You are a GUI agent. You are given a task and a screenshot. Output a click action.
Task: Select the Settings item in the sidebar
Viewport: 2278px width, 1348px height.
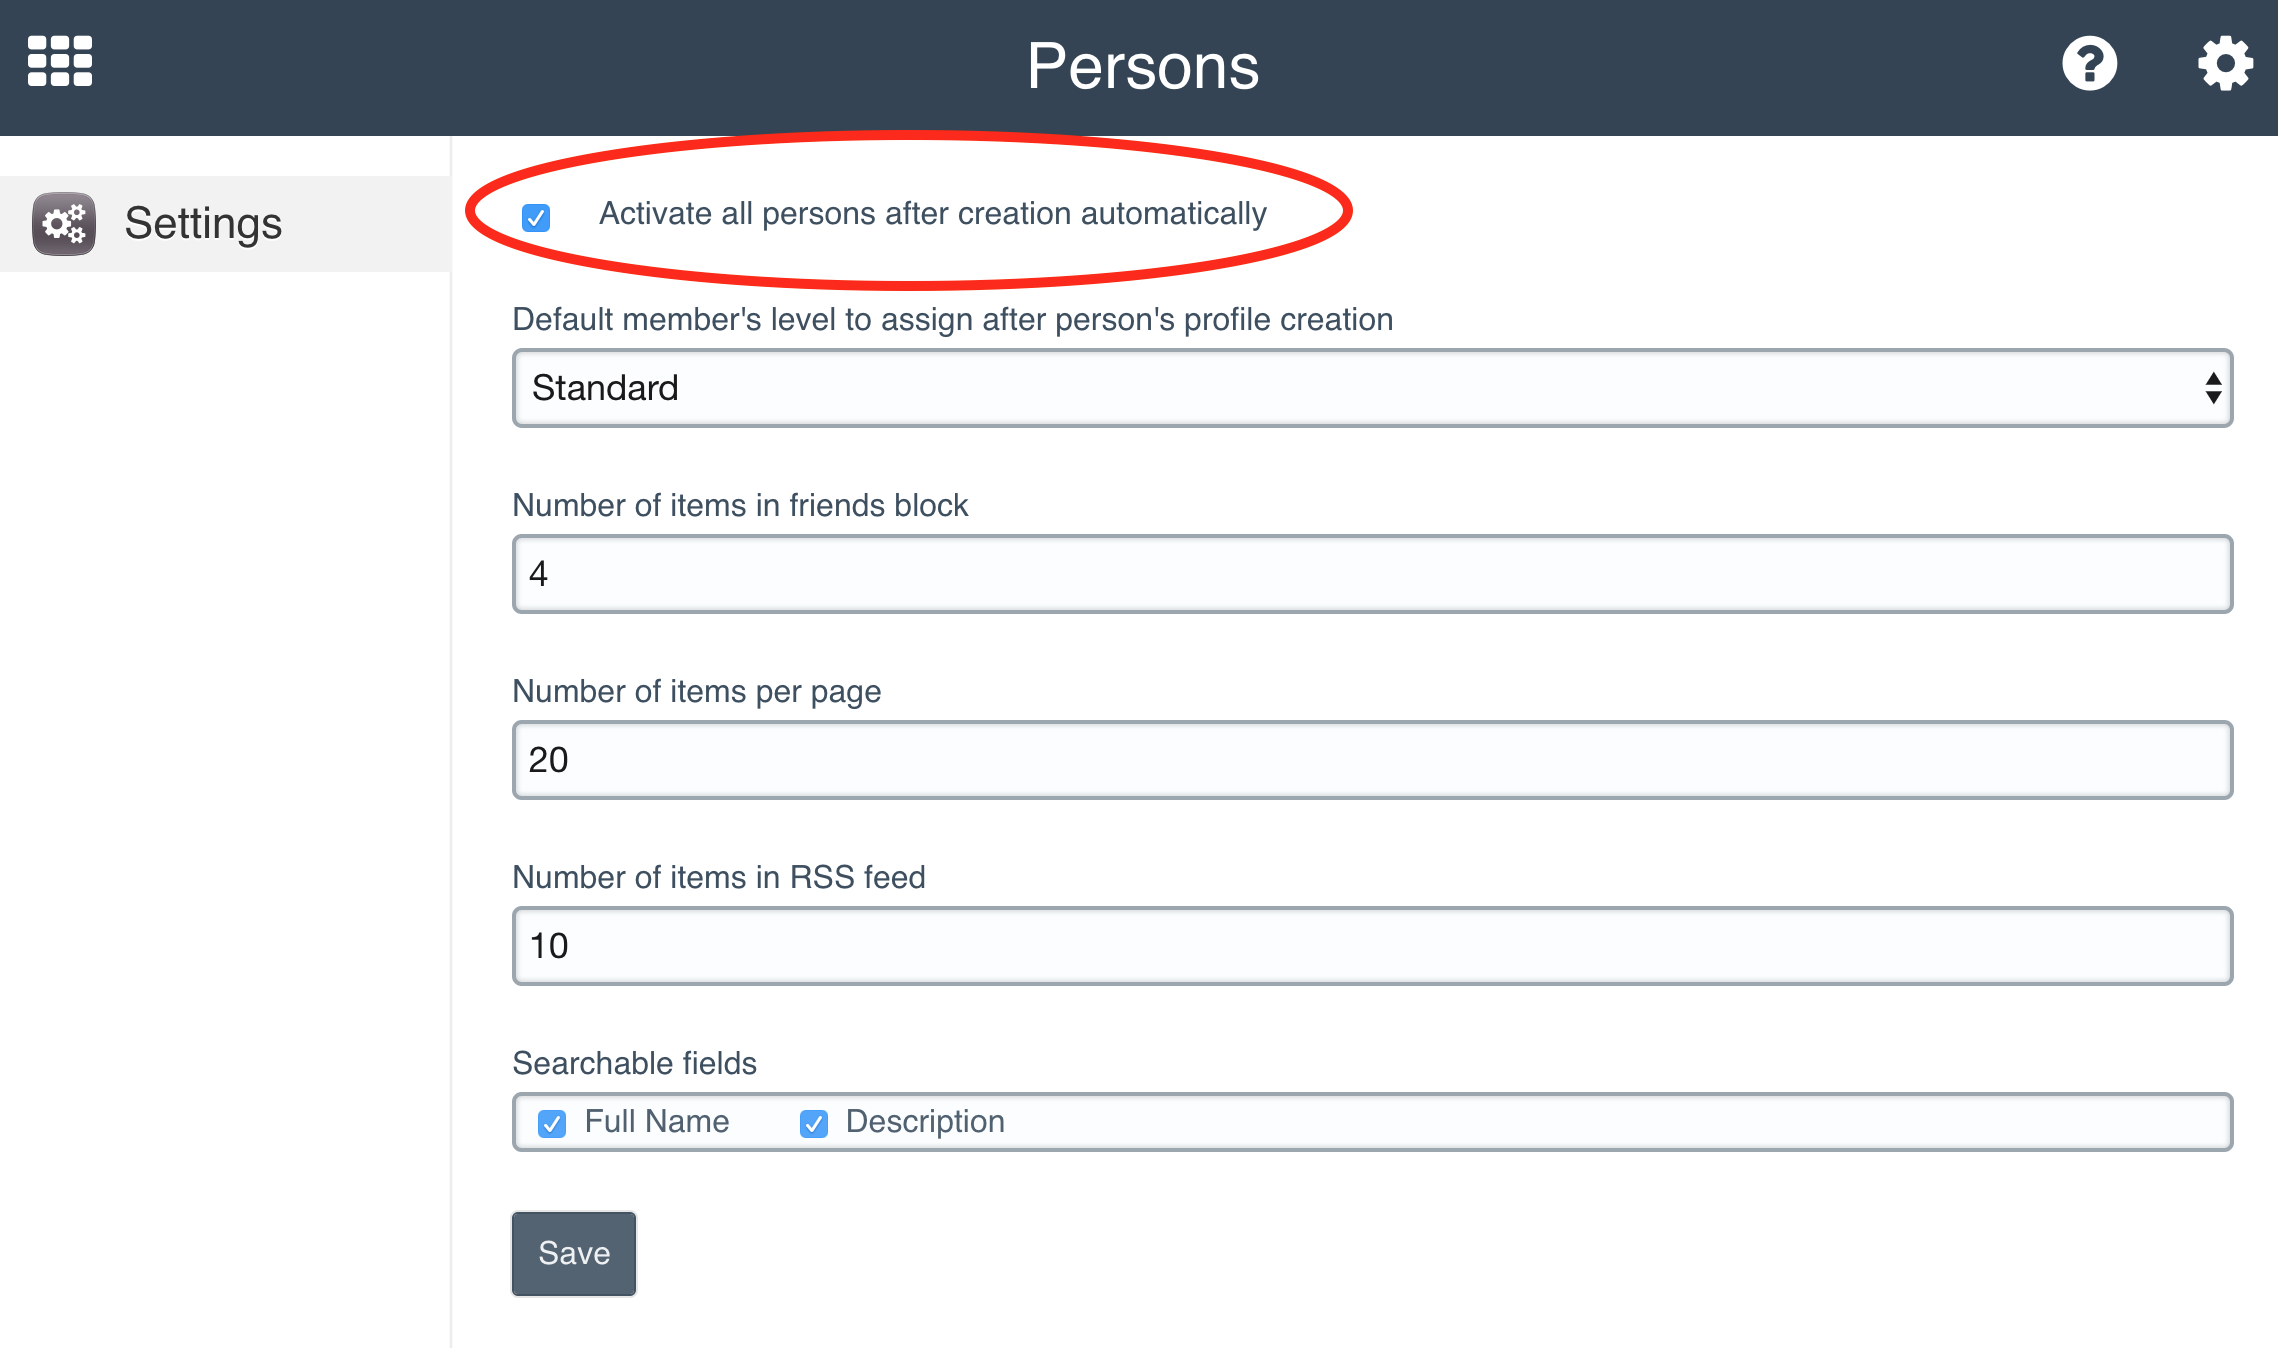[203, 223]
